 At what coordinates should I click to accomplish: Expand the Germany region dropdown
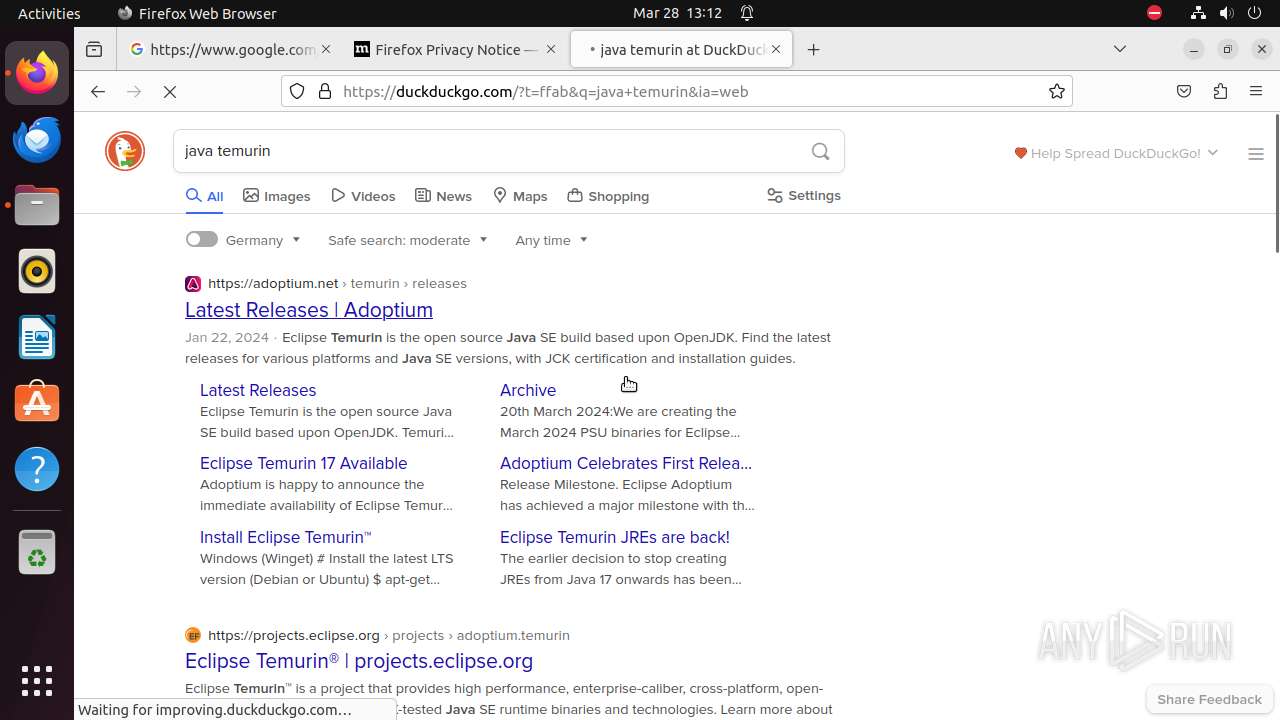[x=263, y=240]
